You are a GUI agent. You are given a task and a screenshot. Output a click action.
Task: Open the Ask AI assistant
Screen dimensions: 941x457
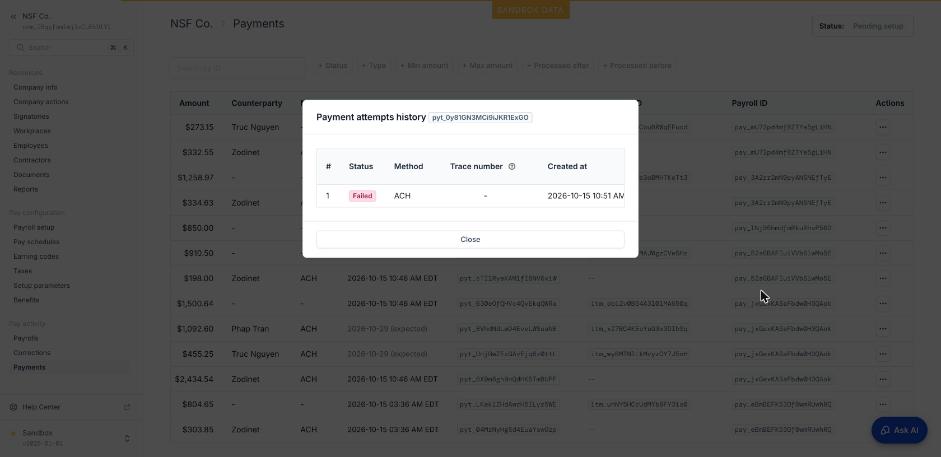point(899,430)
